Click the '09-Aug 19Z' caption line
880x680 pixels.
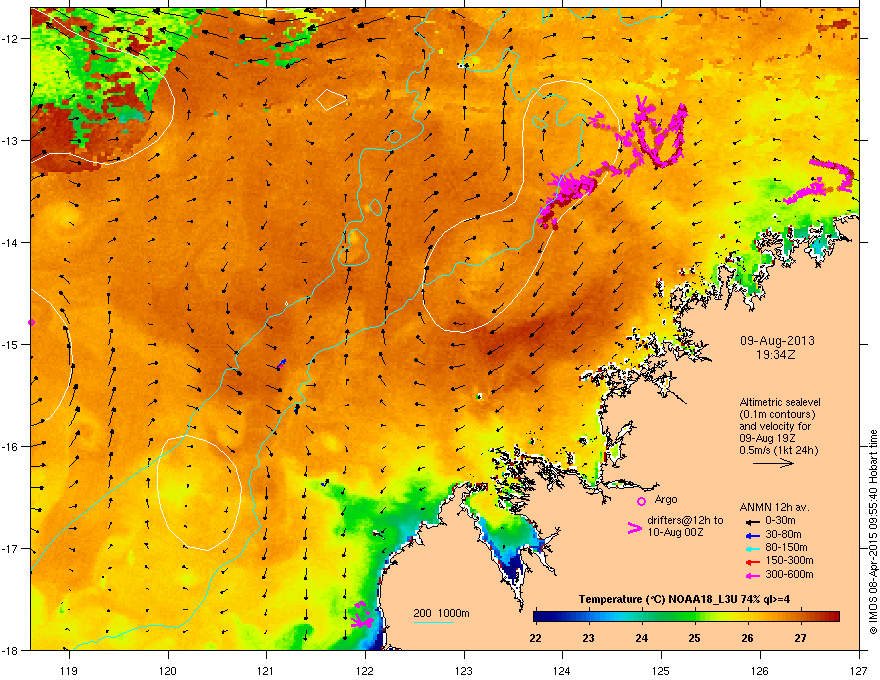(767, 438)
